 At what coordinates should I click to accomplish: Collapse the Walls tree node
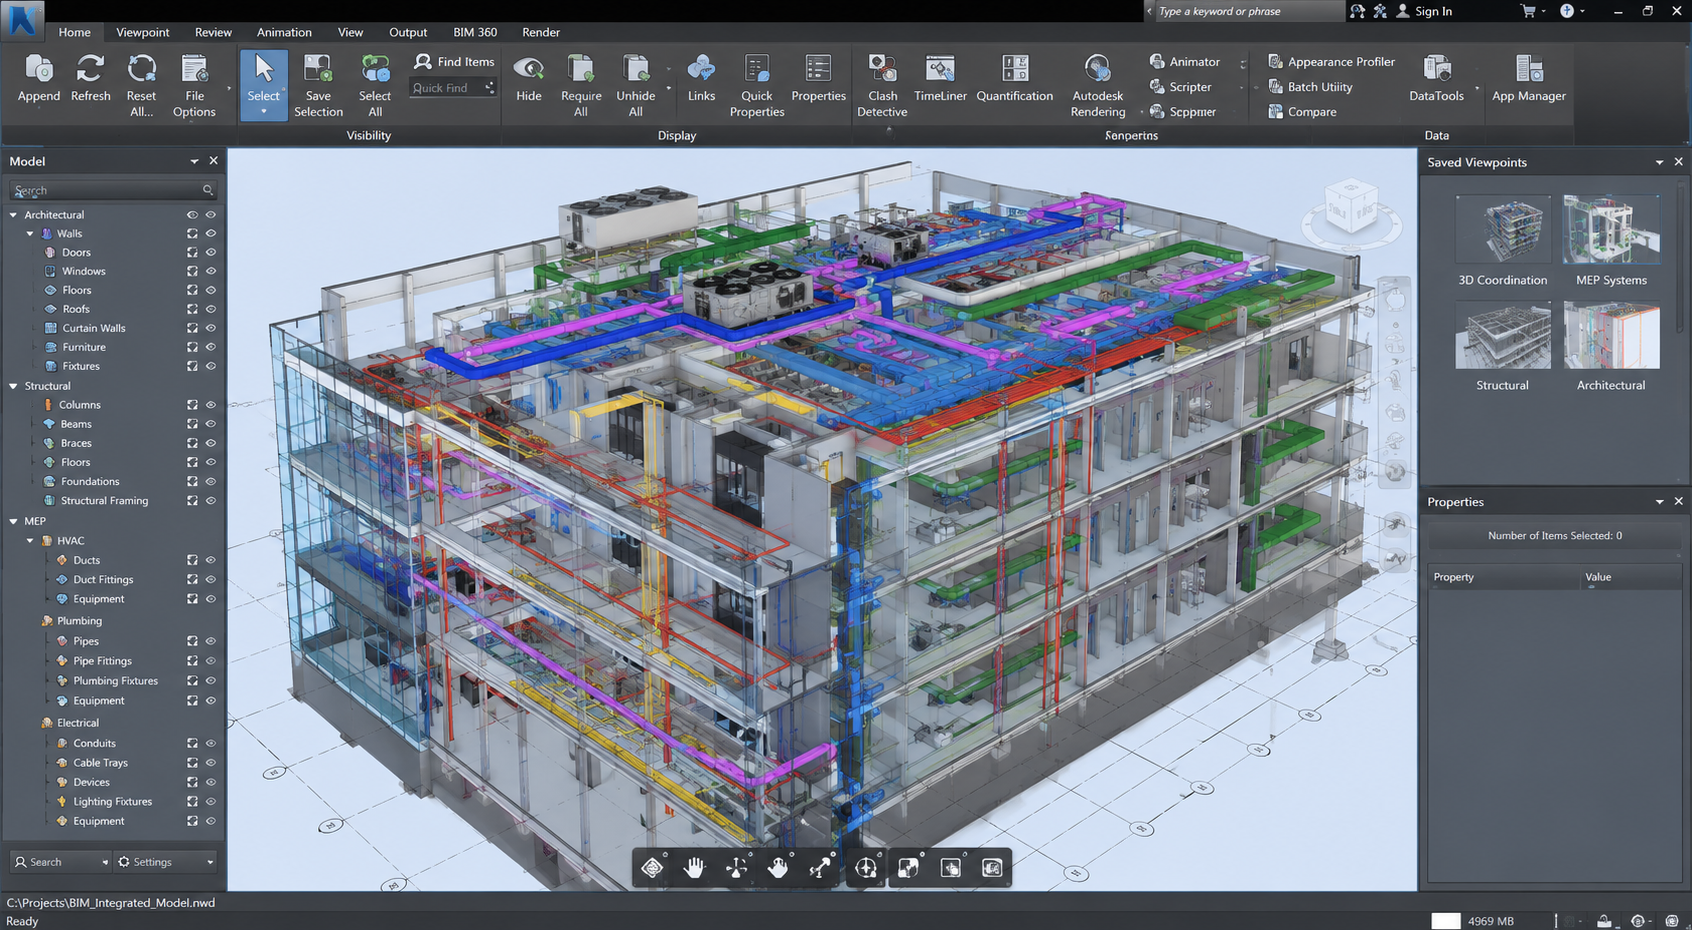point(30,234)
